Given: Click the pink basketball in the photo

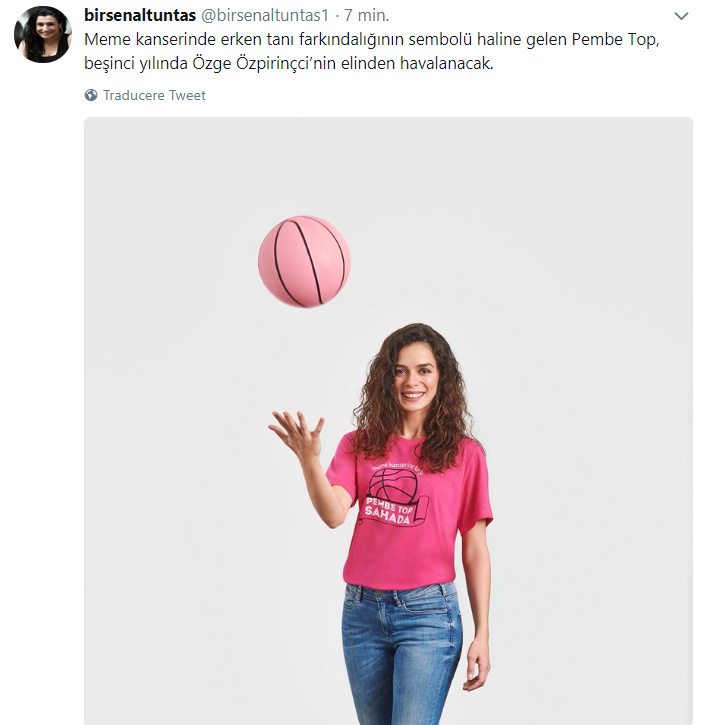Looking at the screenshot, I should (304, 261).
